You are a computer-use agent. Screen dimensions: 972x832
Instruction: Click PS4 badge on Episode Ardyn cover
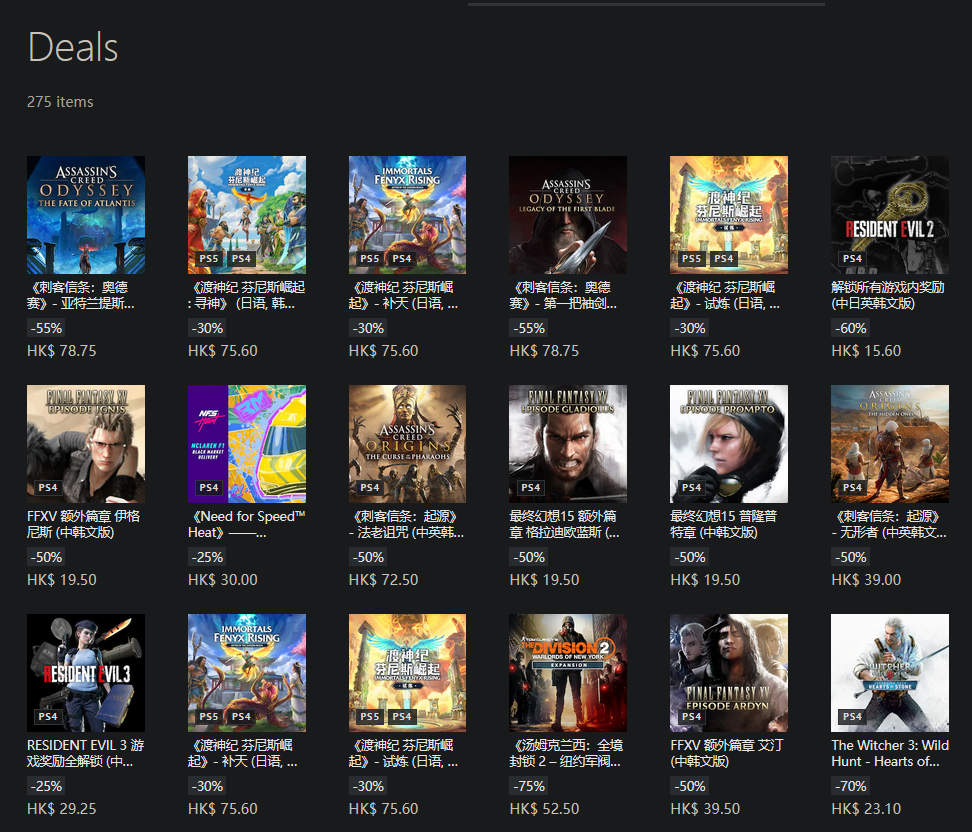point(691,716)
